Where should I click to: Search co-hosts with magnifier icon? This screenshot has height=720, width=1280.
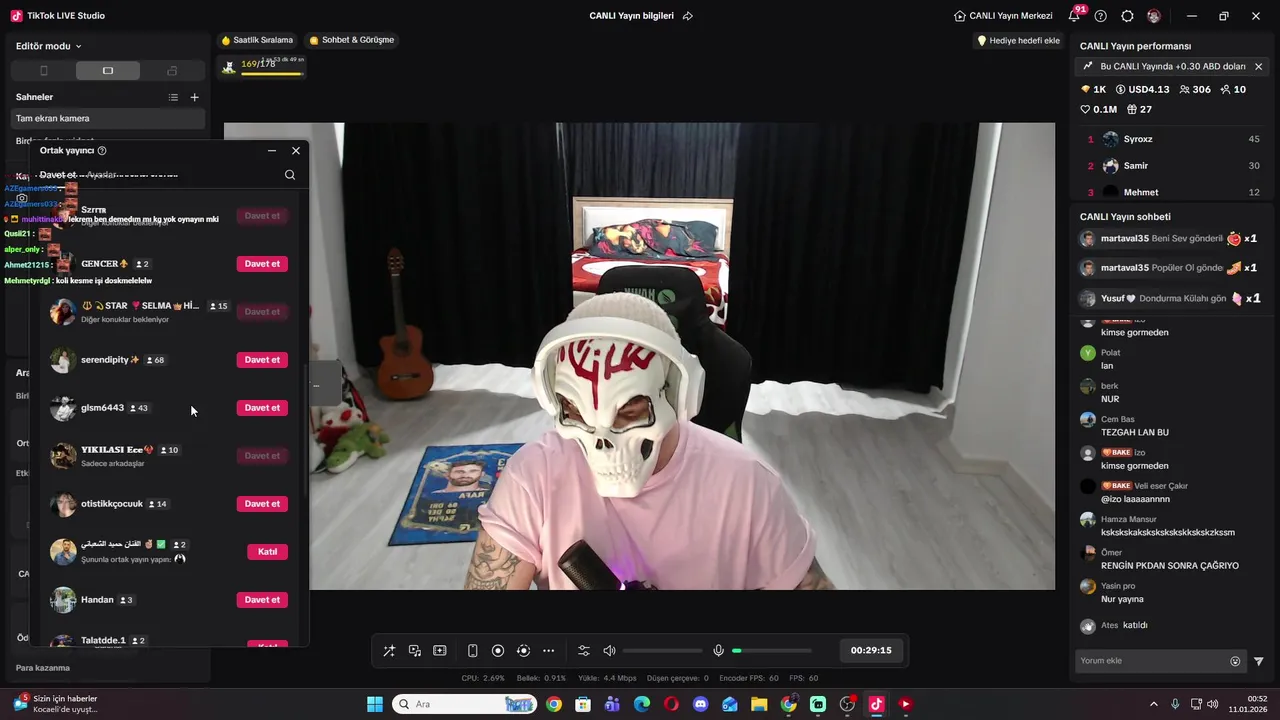point(290,175)
